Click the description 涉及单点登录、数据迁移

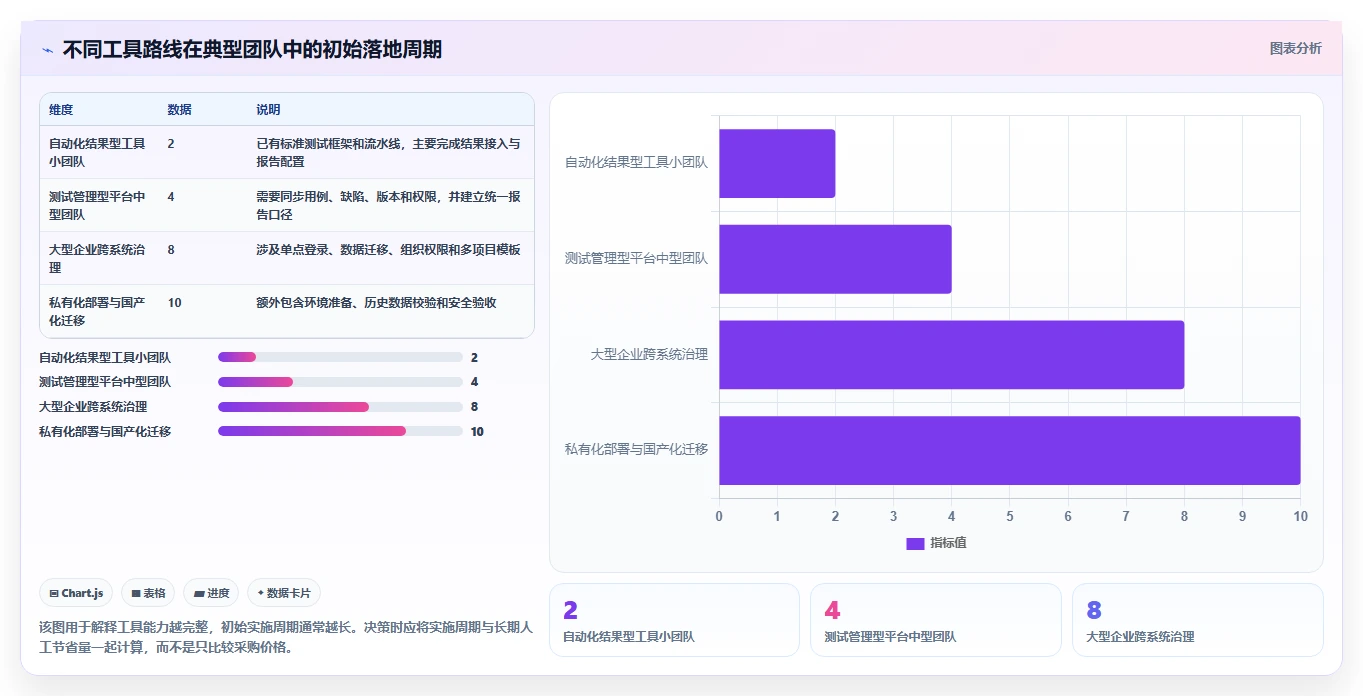pos(388,250)
